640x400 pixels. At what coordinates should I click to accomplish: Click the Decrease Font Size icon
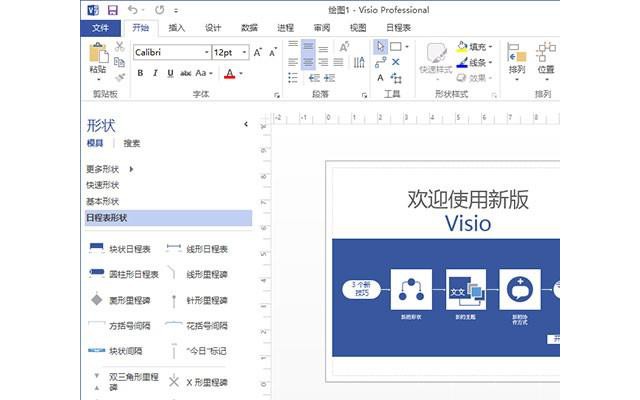(x=273, y=52)
